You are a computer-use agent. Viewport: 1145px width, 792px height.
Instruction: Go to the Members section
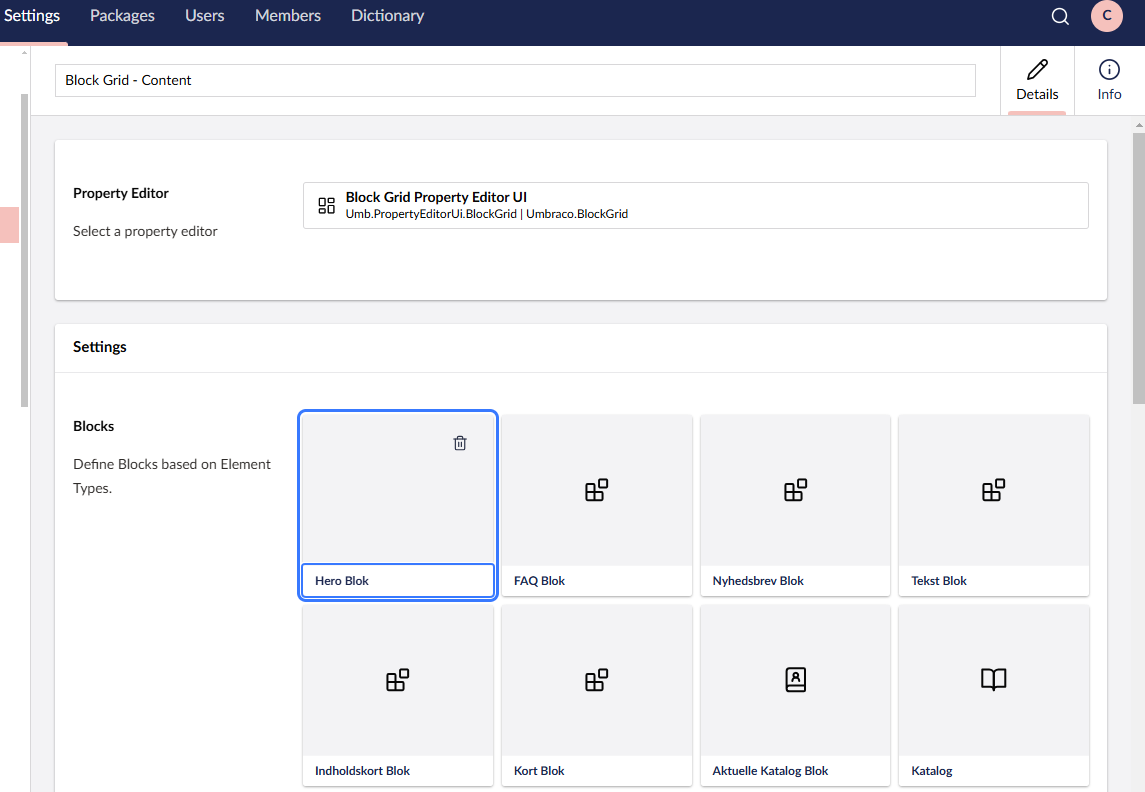[288, 16]
